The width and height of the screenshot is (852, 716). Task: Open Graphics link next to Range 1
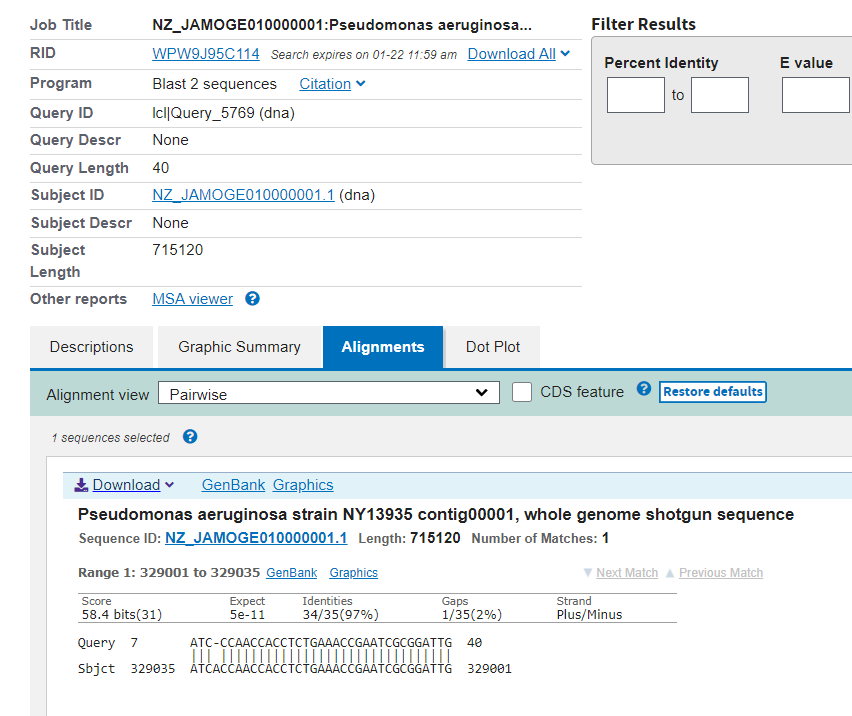coord(353,573)
